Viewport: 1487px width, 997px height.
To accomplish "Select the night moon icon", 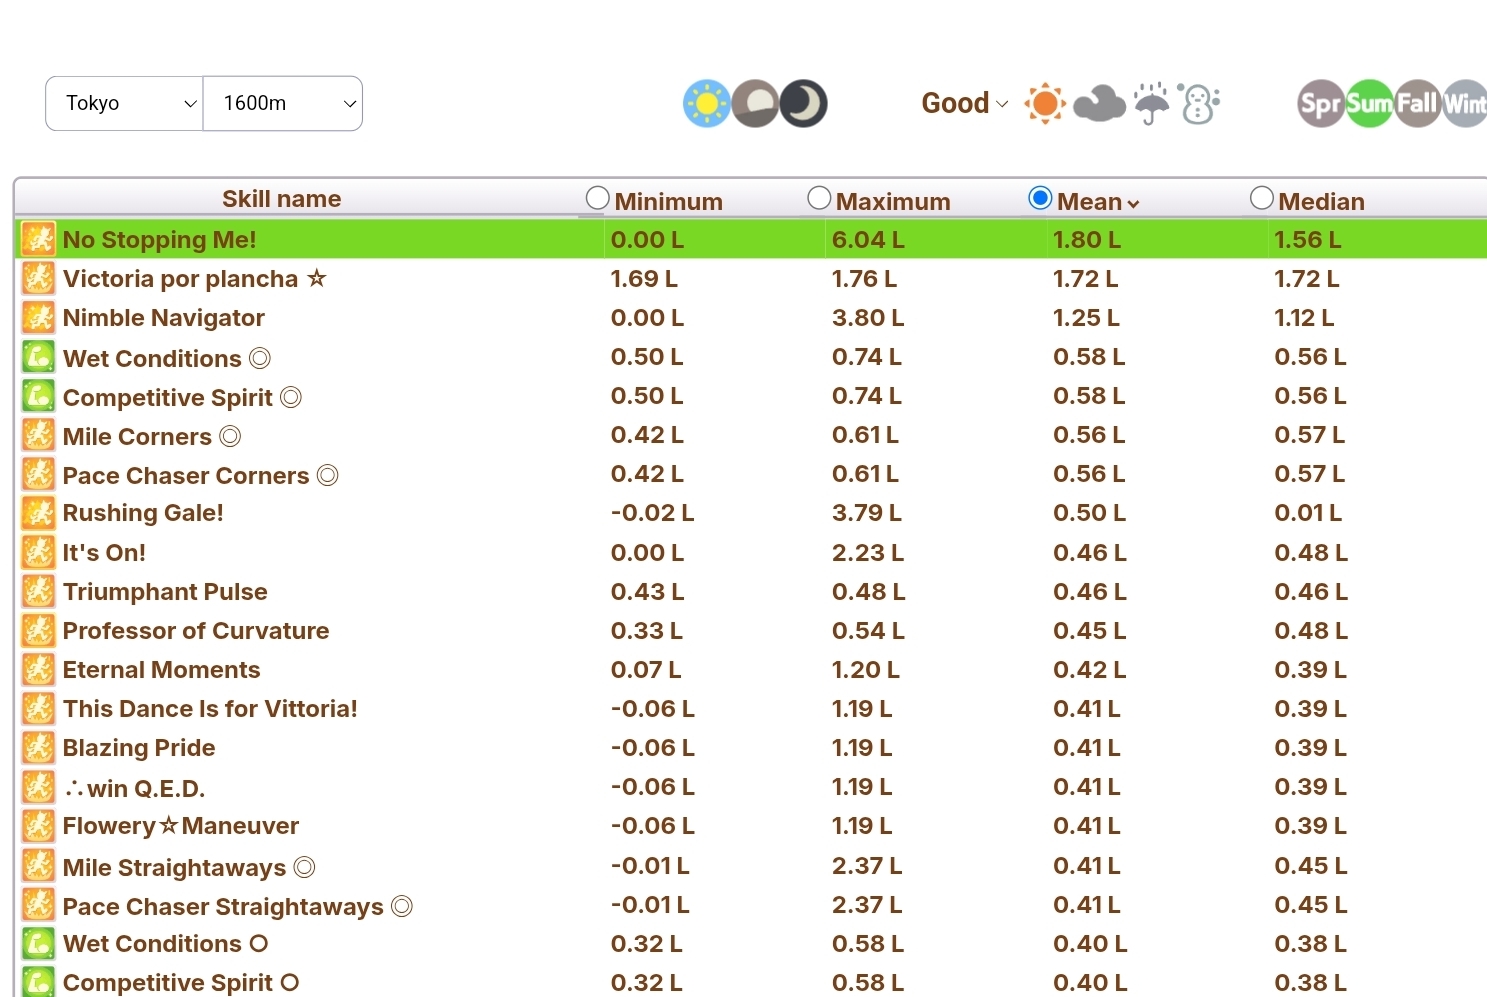I will [x=804, y=103].
